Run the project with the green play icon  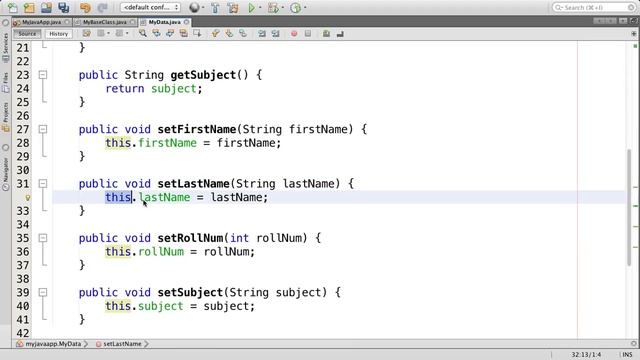click(x=251, y=7)
